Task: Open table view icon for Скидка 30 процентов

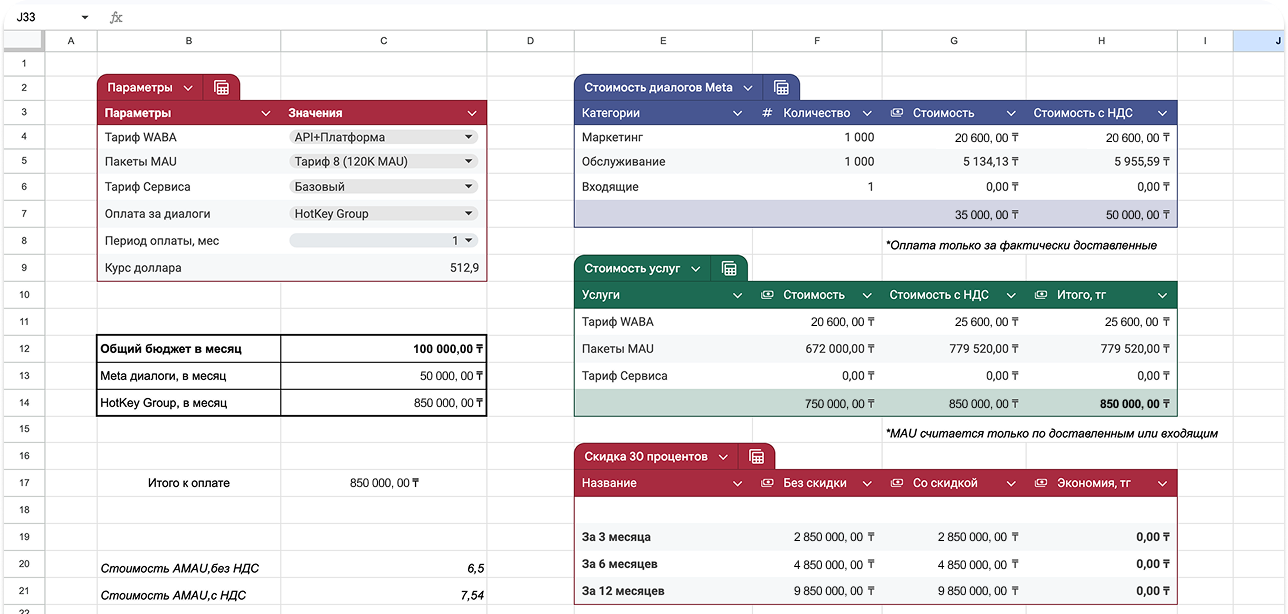Action: point(757,457)
